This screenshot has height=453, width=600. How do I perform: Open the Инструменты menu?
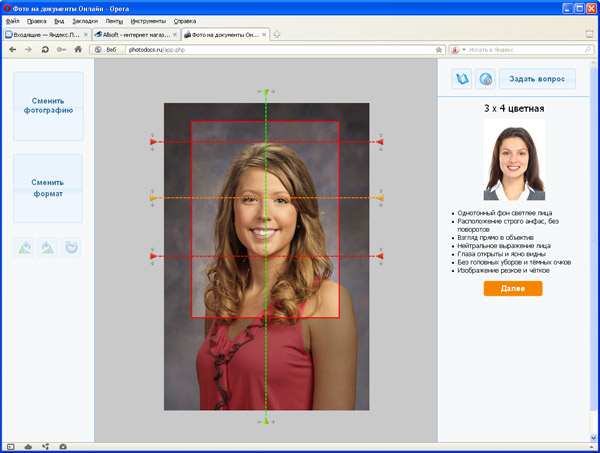tap(148, 20)
